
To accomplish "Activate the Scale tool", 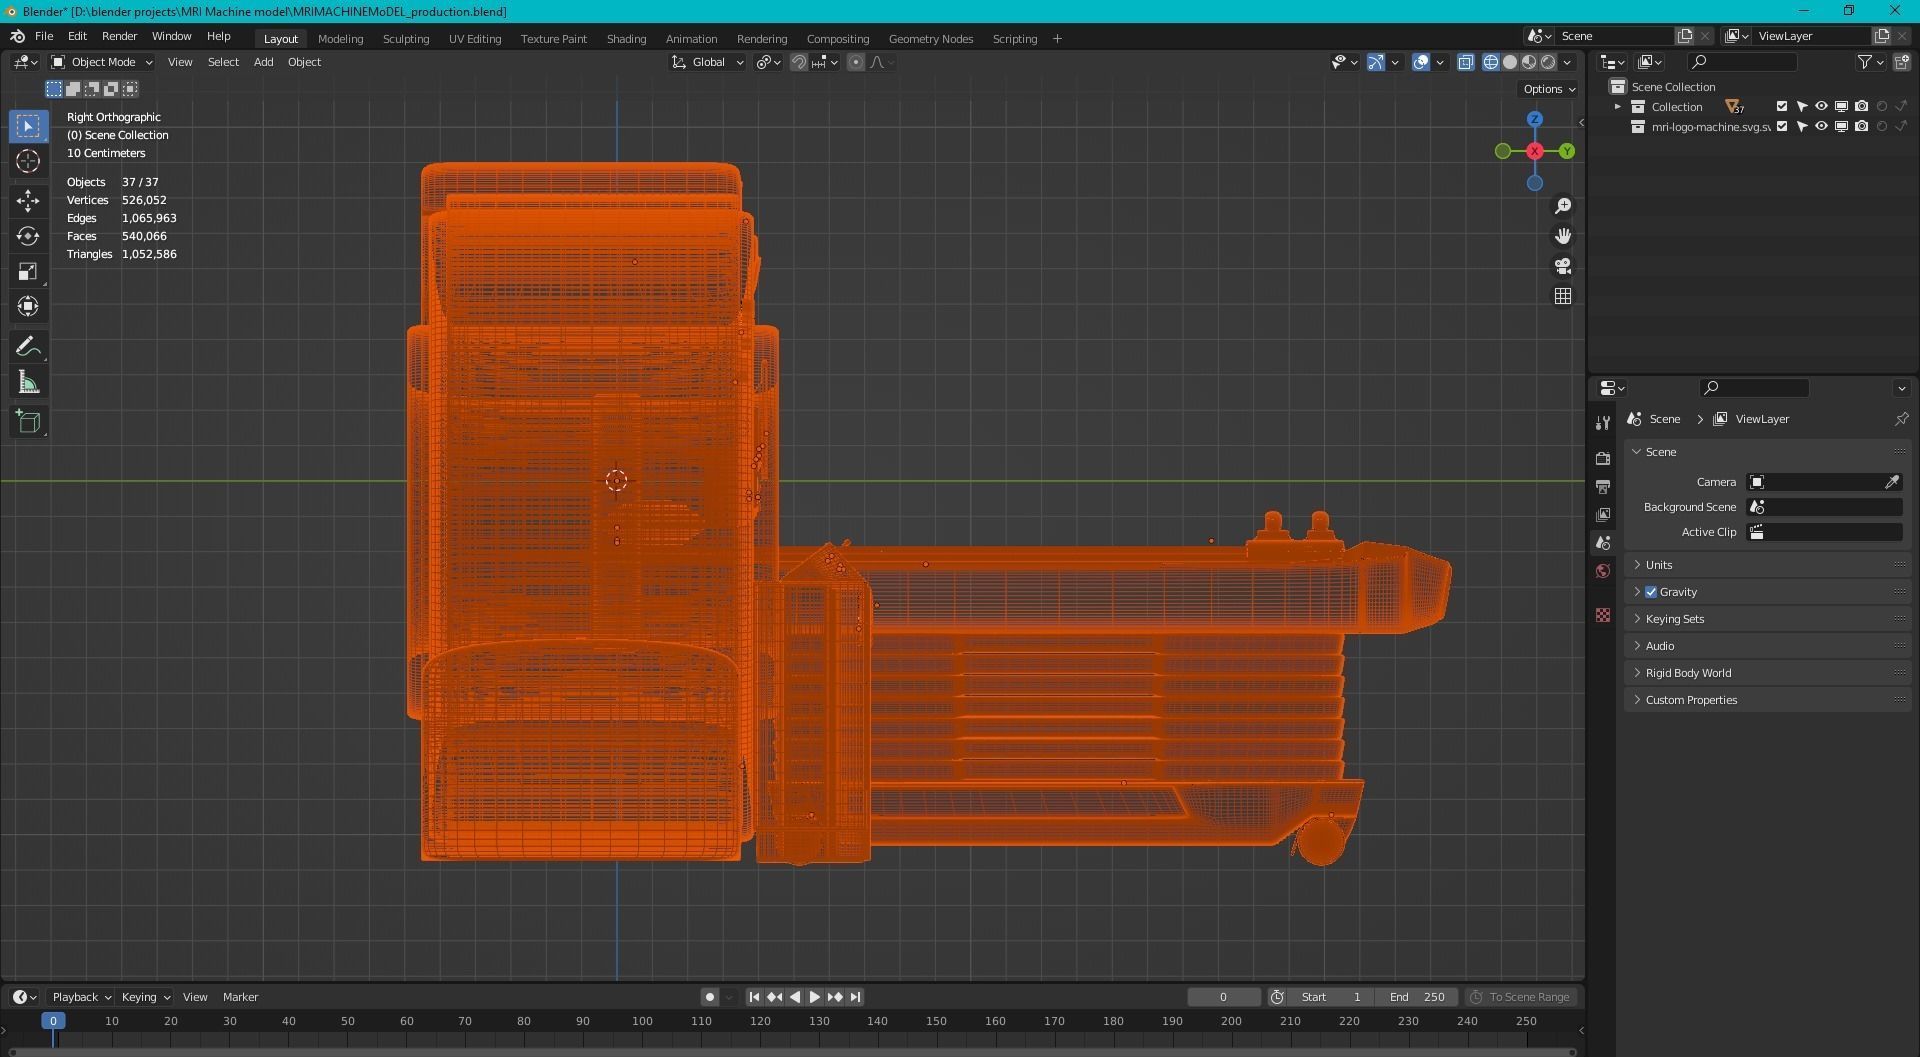I will coord(28,271).
